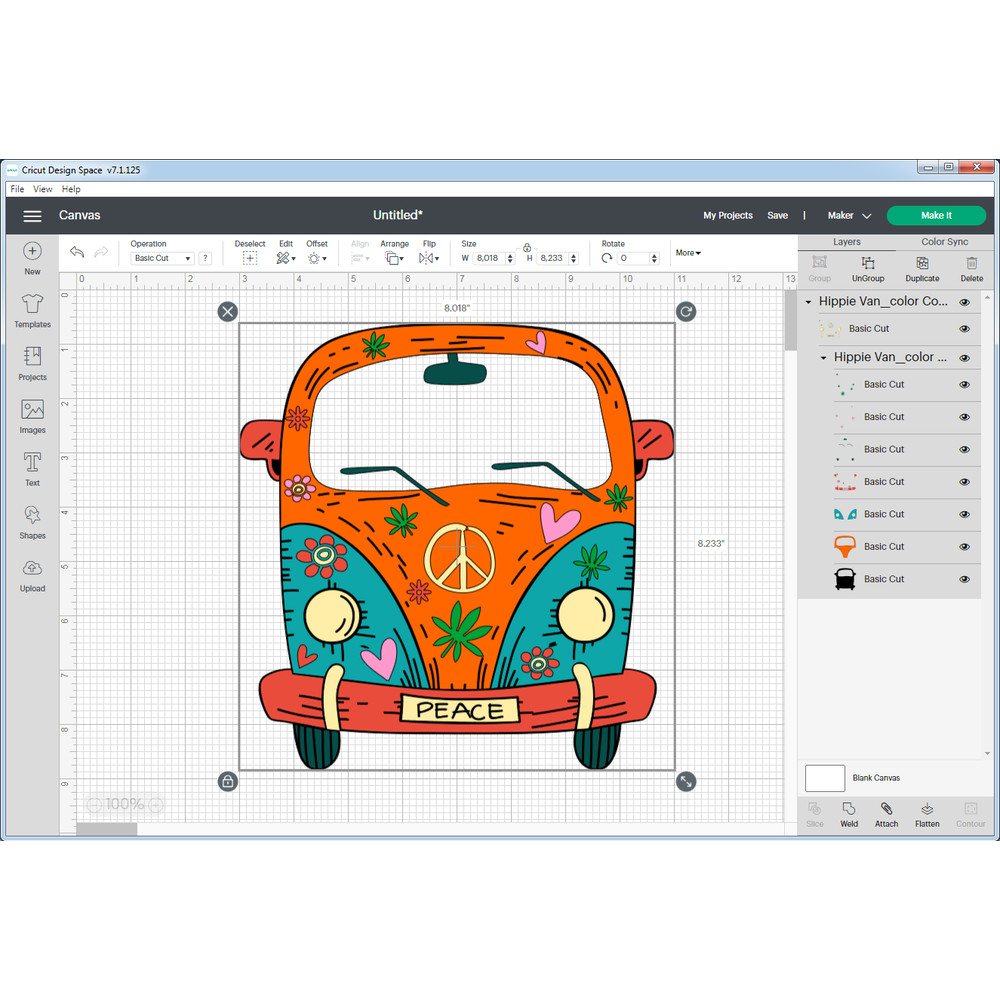
Task: Click the Flatten icon
Action: [x=927, y=814]
